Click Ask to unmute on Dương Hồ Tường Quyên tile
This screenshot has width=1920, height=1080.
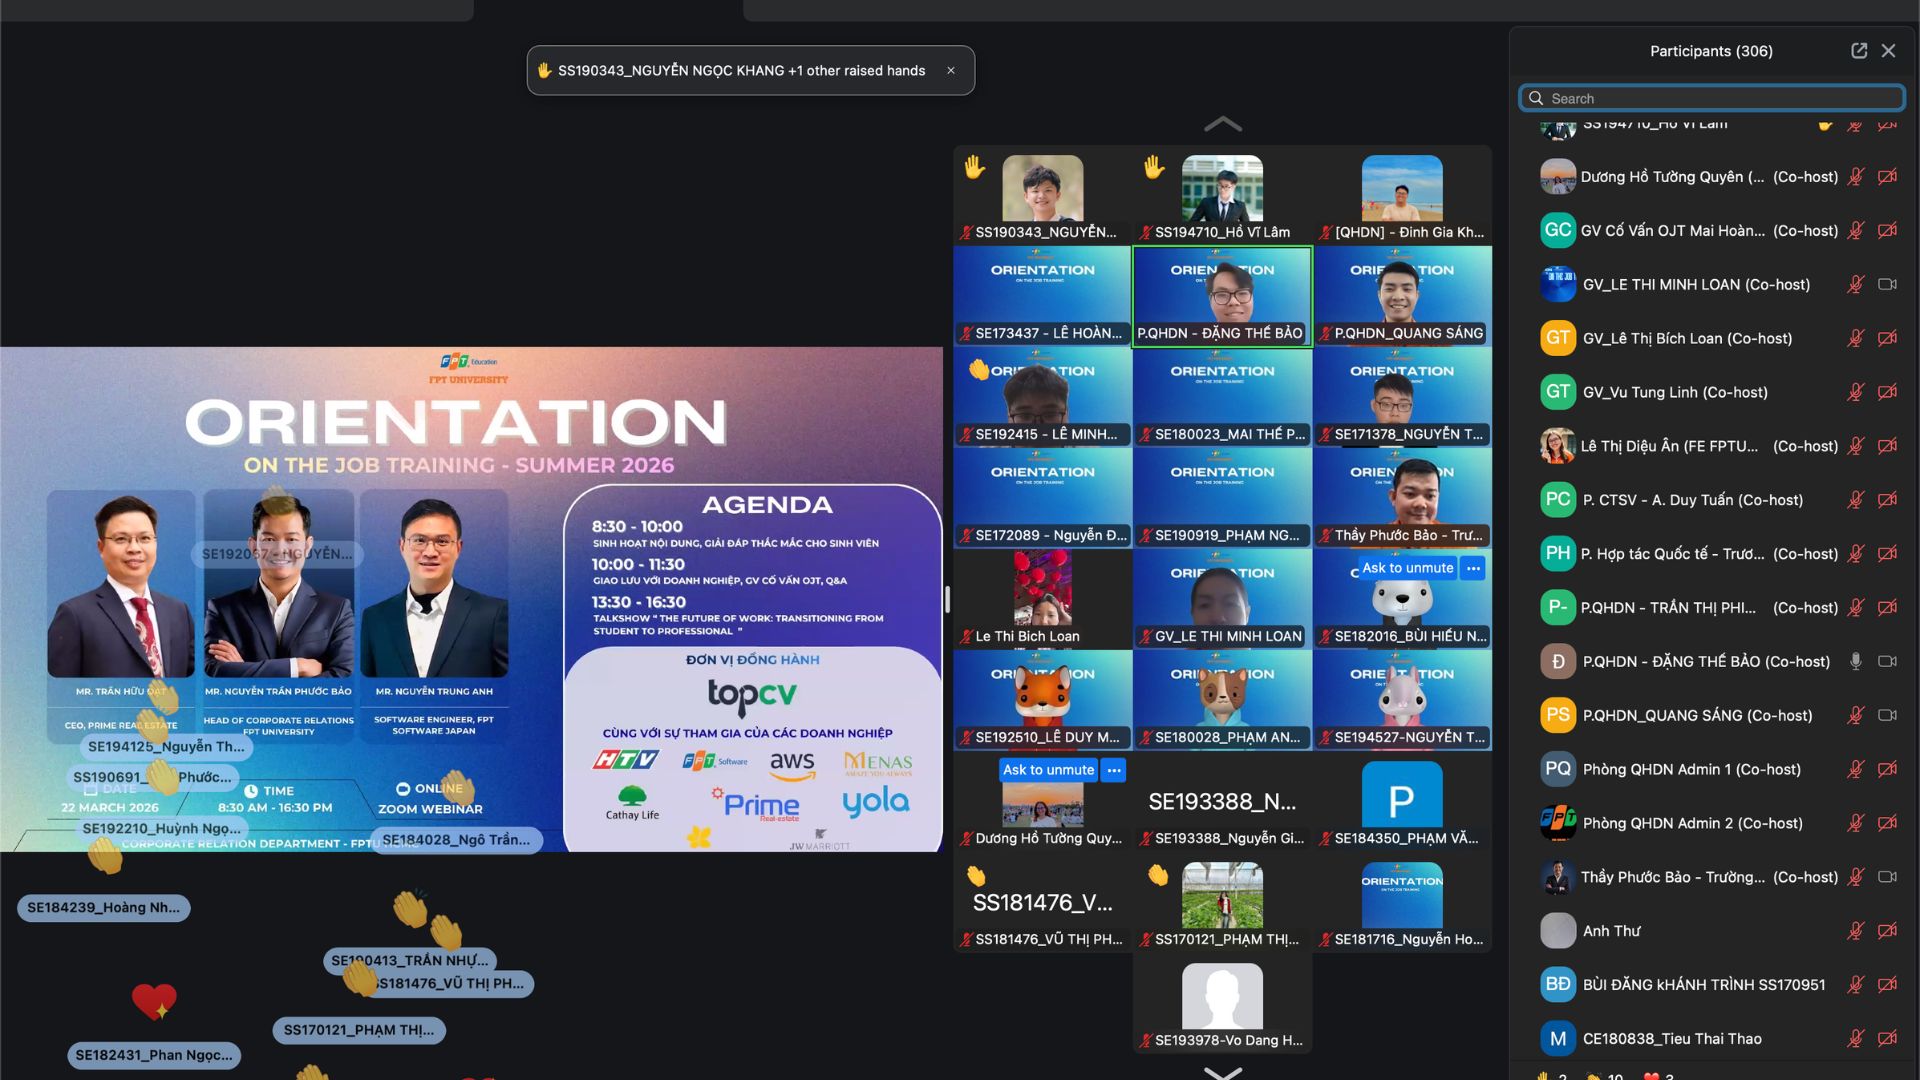(1048, 770)
